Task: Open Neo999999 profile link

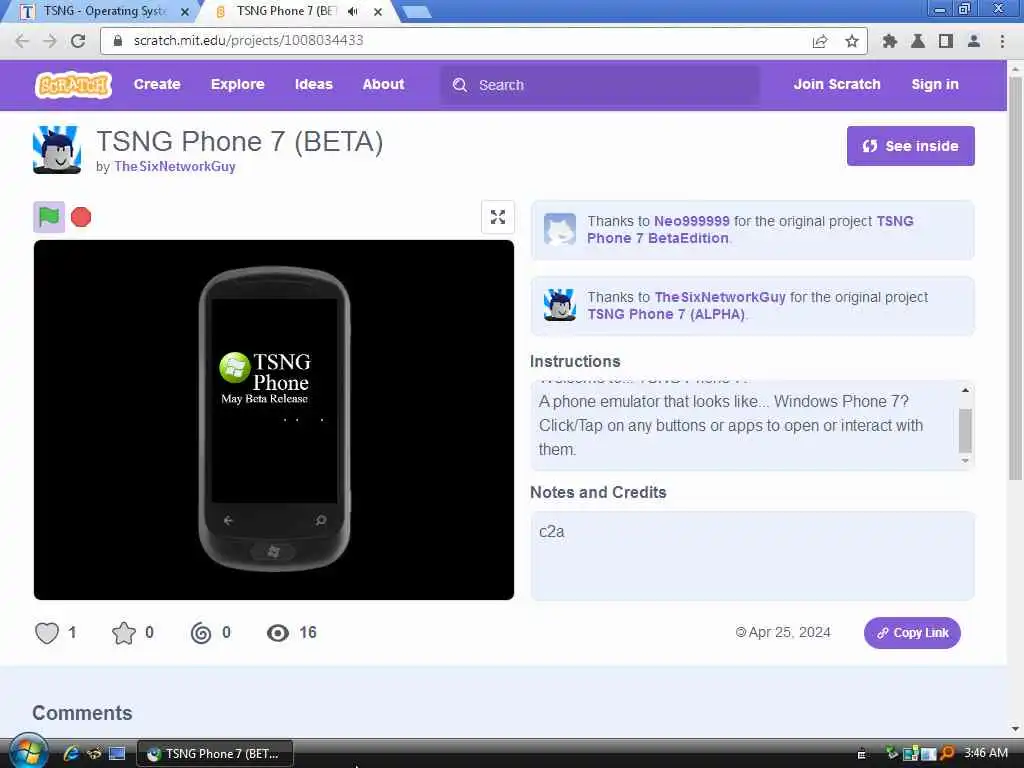Action: [x=692, y=221]
